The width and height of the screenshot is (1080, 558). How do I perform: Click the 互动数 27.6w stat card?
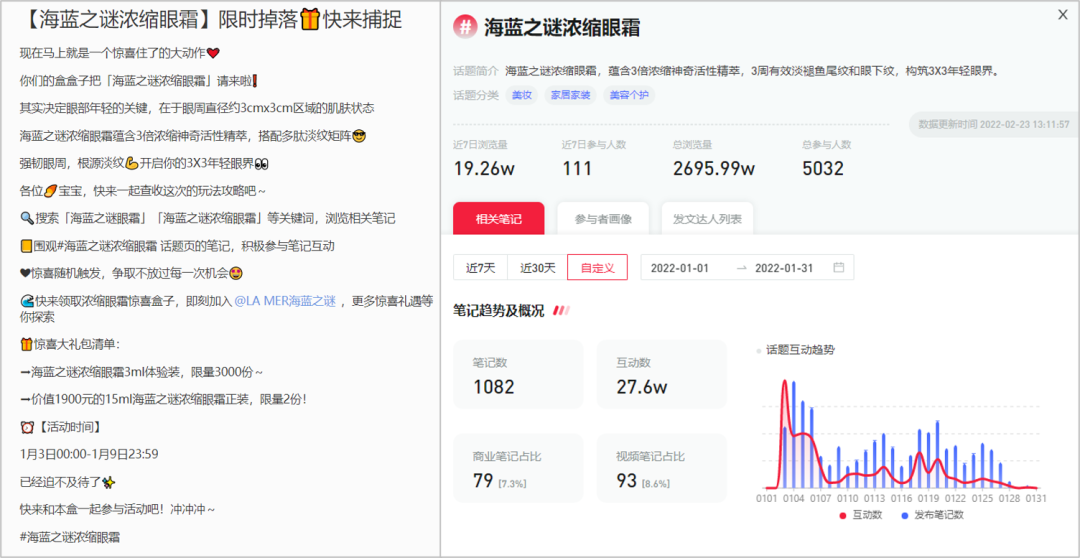coord(662,375)
